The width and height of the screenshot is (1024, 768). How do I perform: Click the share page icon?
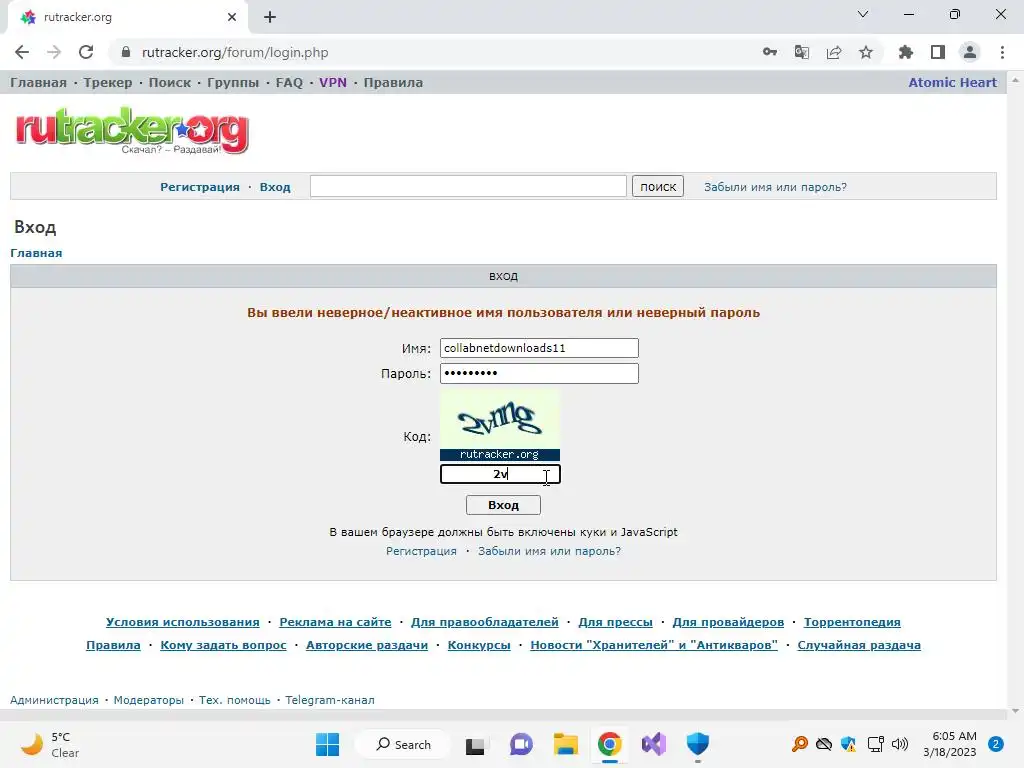(834, 52)
